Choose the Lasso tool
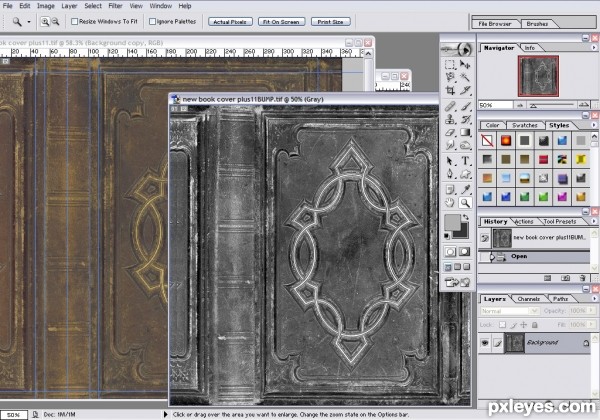 pyautogui.click(x=450, y=78)
